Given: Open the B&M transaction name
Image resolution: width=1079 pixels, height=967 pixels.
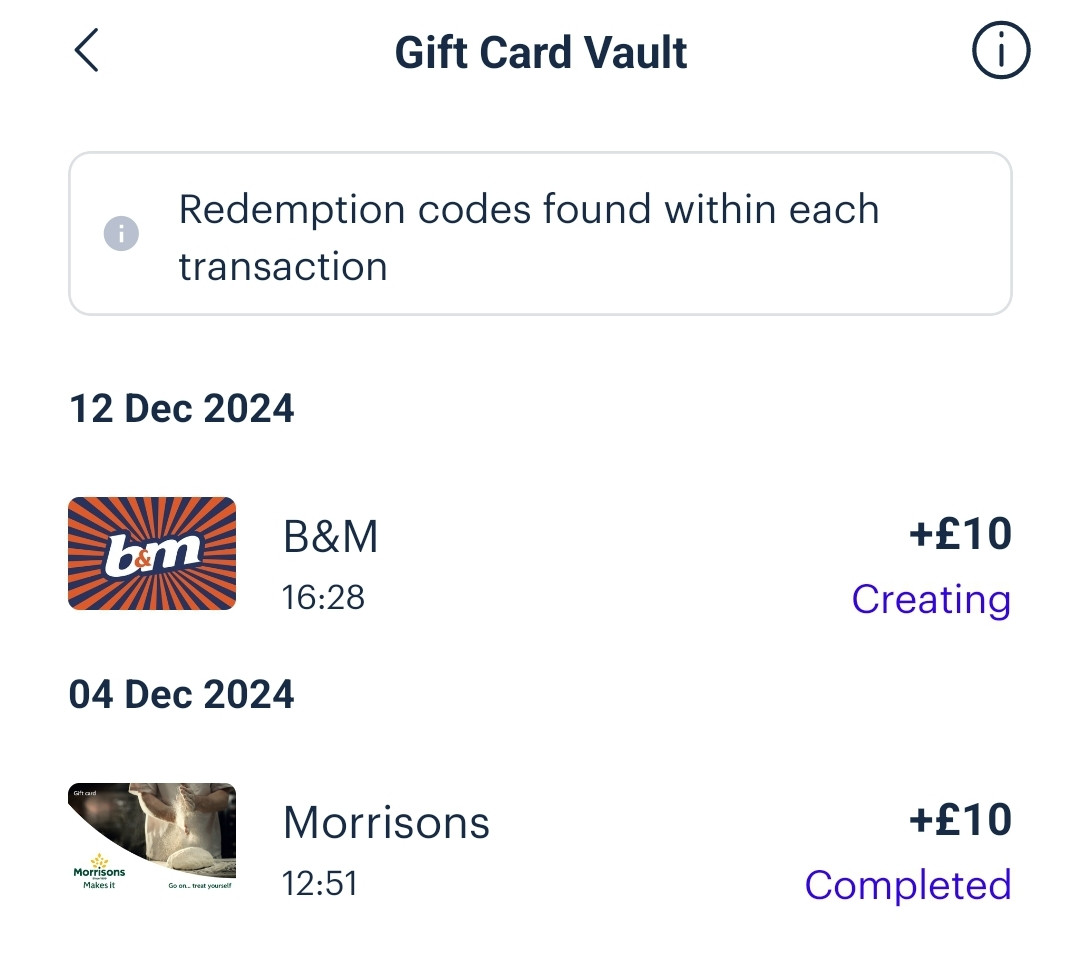Looking at the screenshot, I should (331, 538).
